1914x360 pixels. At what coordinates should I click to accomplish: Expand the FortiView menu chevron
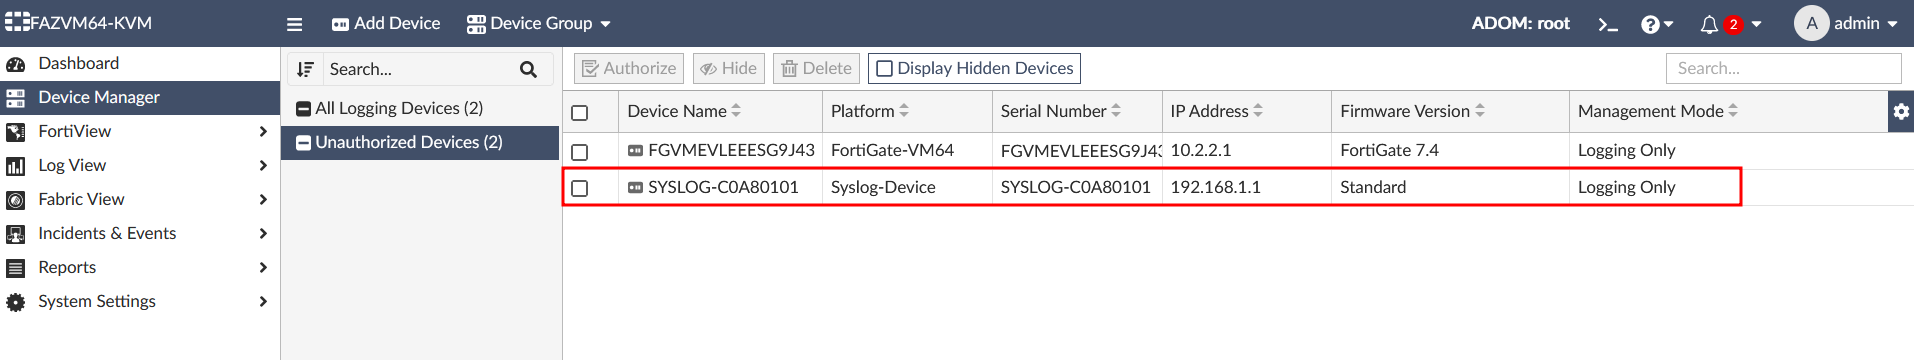pos(263,131)
